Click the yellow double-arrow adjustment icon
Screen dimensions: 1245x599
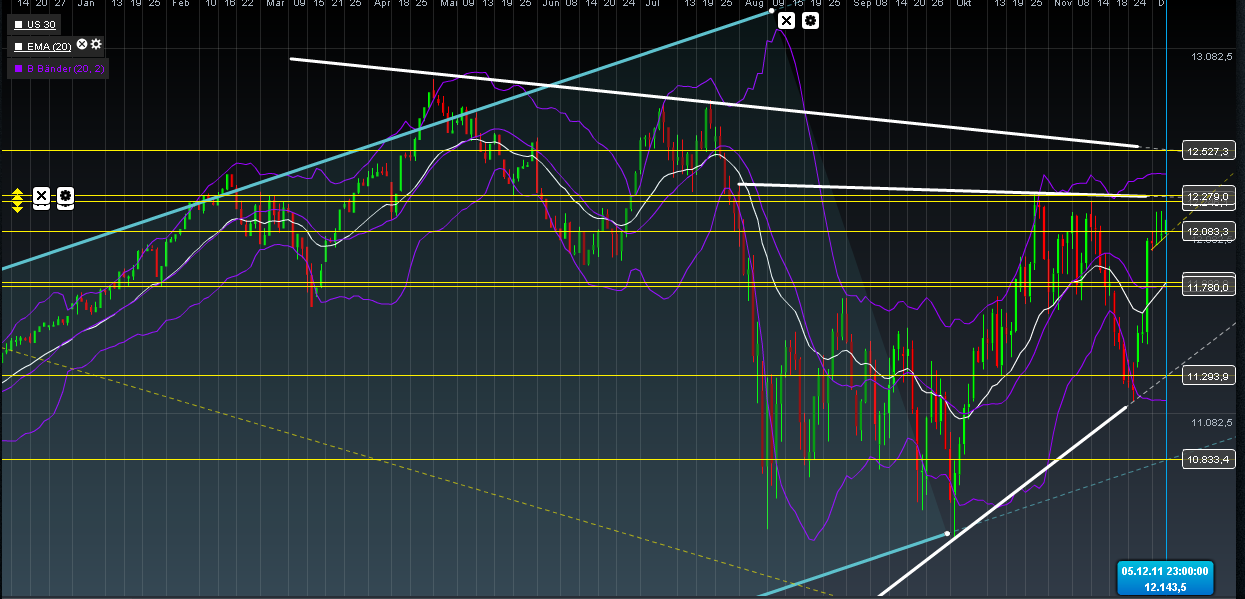(16, 199)
